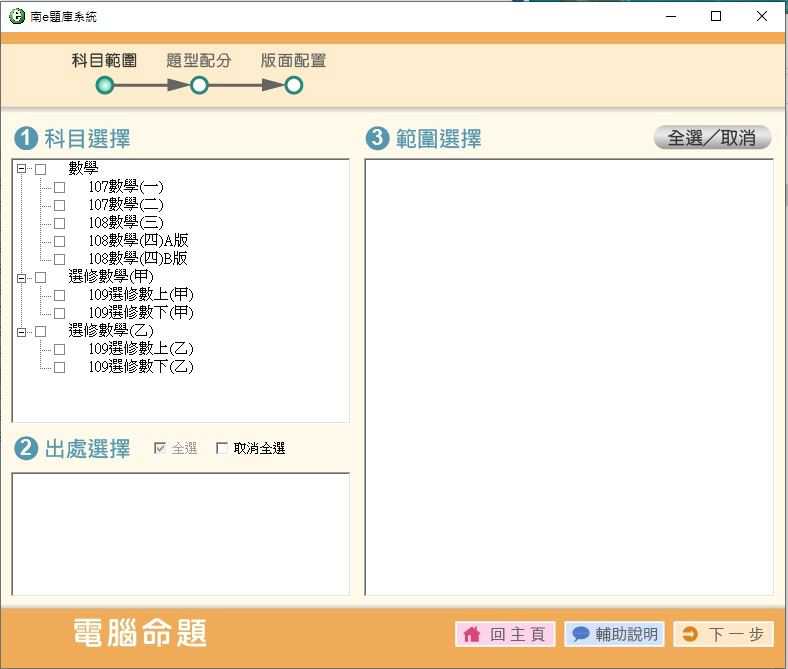Toggle the 取消全選 checkbox
The height and width of the screenshot is (669, 788).
coord(222,448)
